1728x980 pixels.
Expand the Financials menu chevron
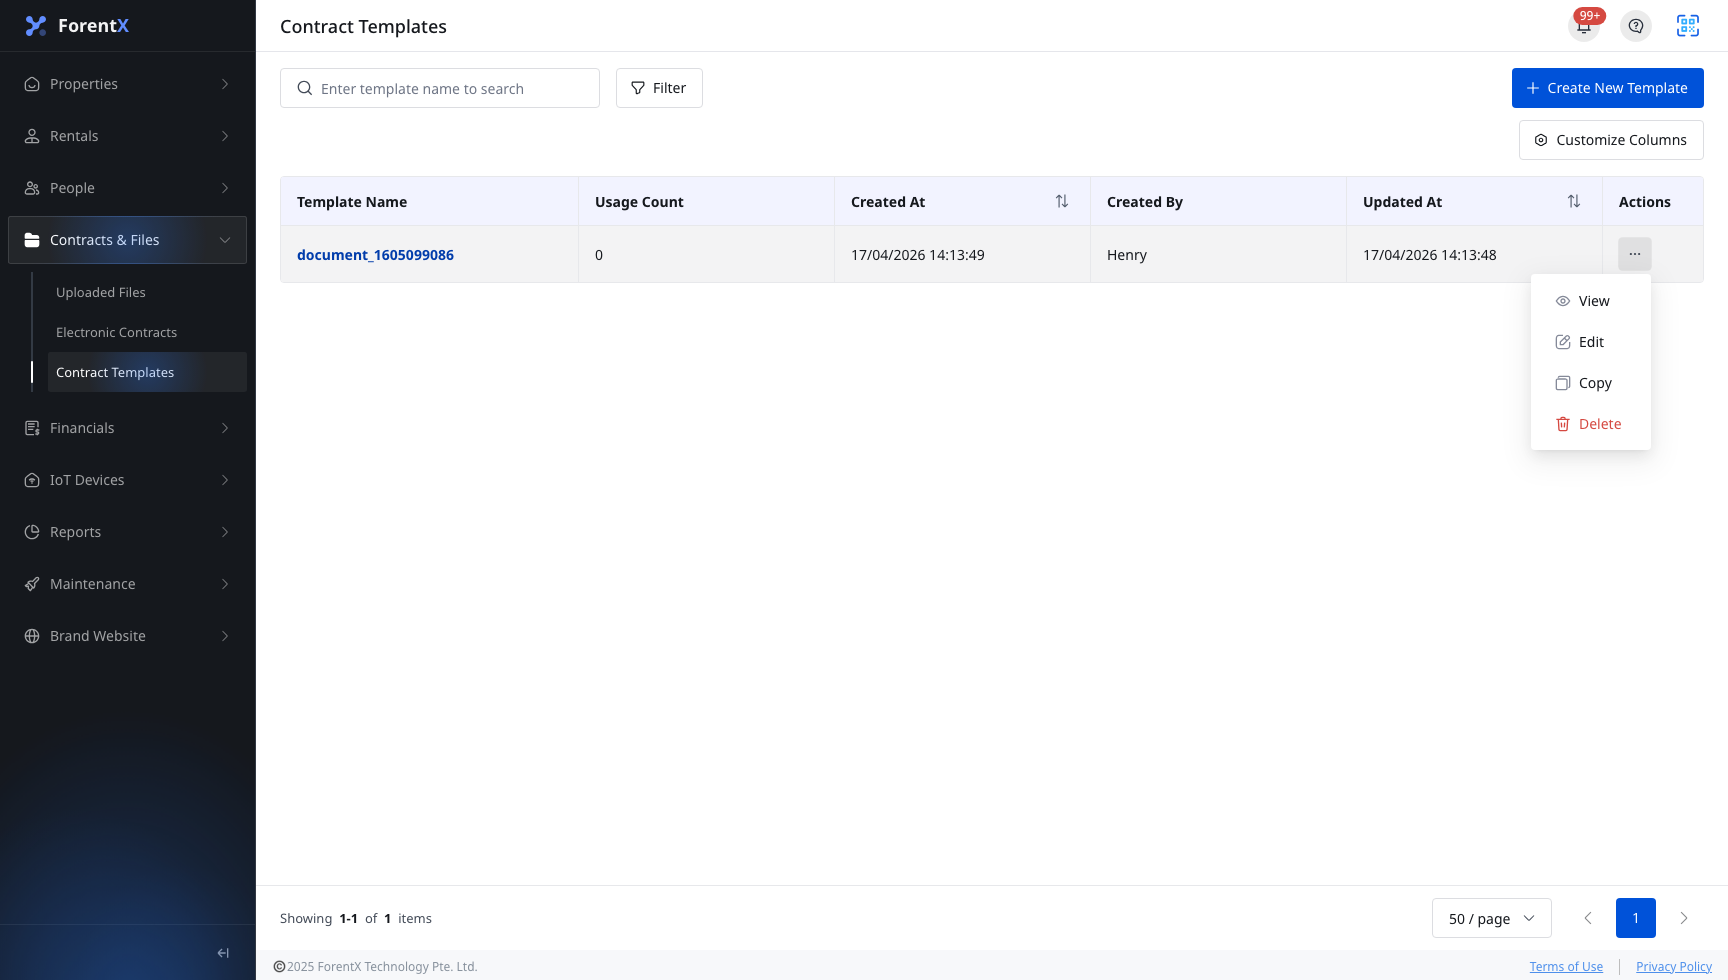click(x=225, y=428)
